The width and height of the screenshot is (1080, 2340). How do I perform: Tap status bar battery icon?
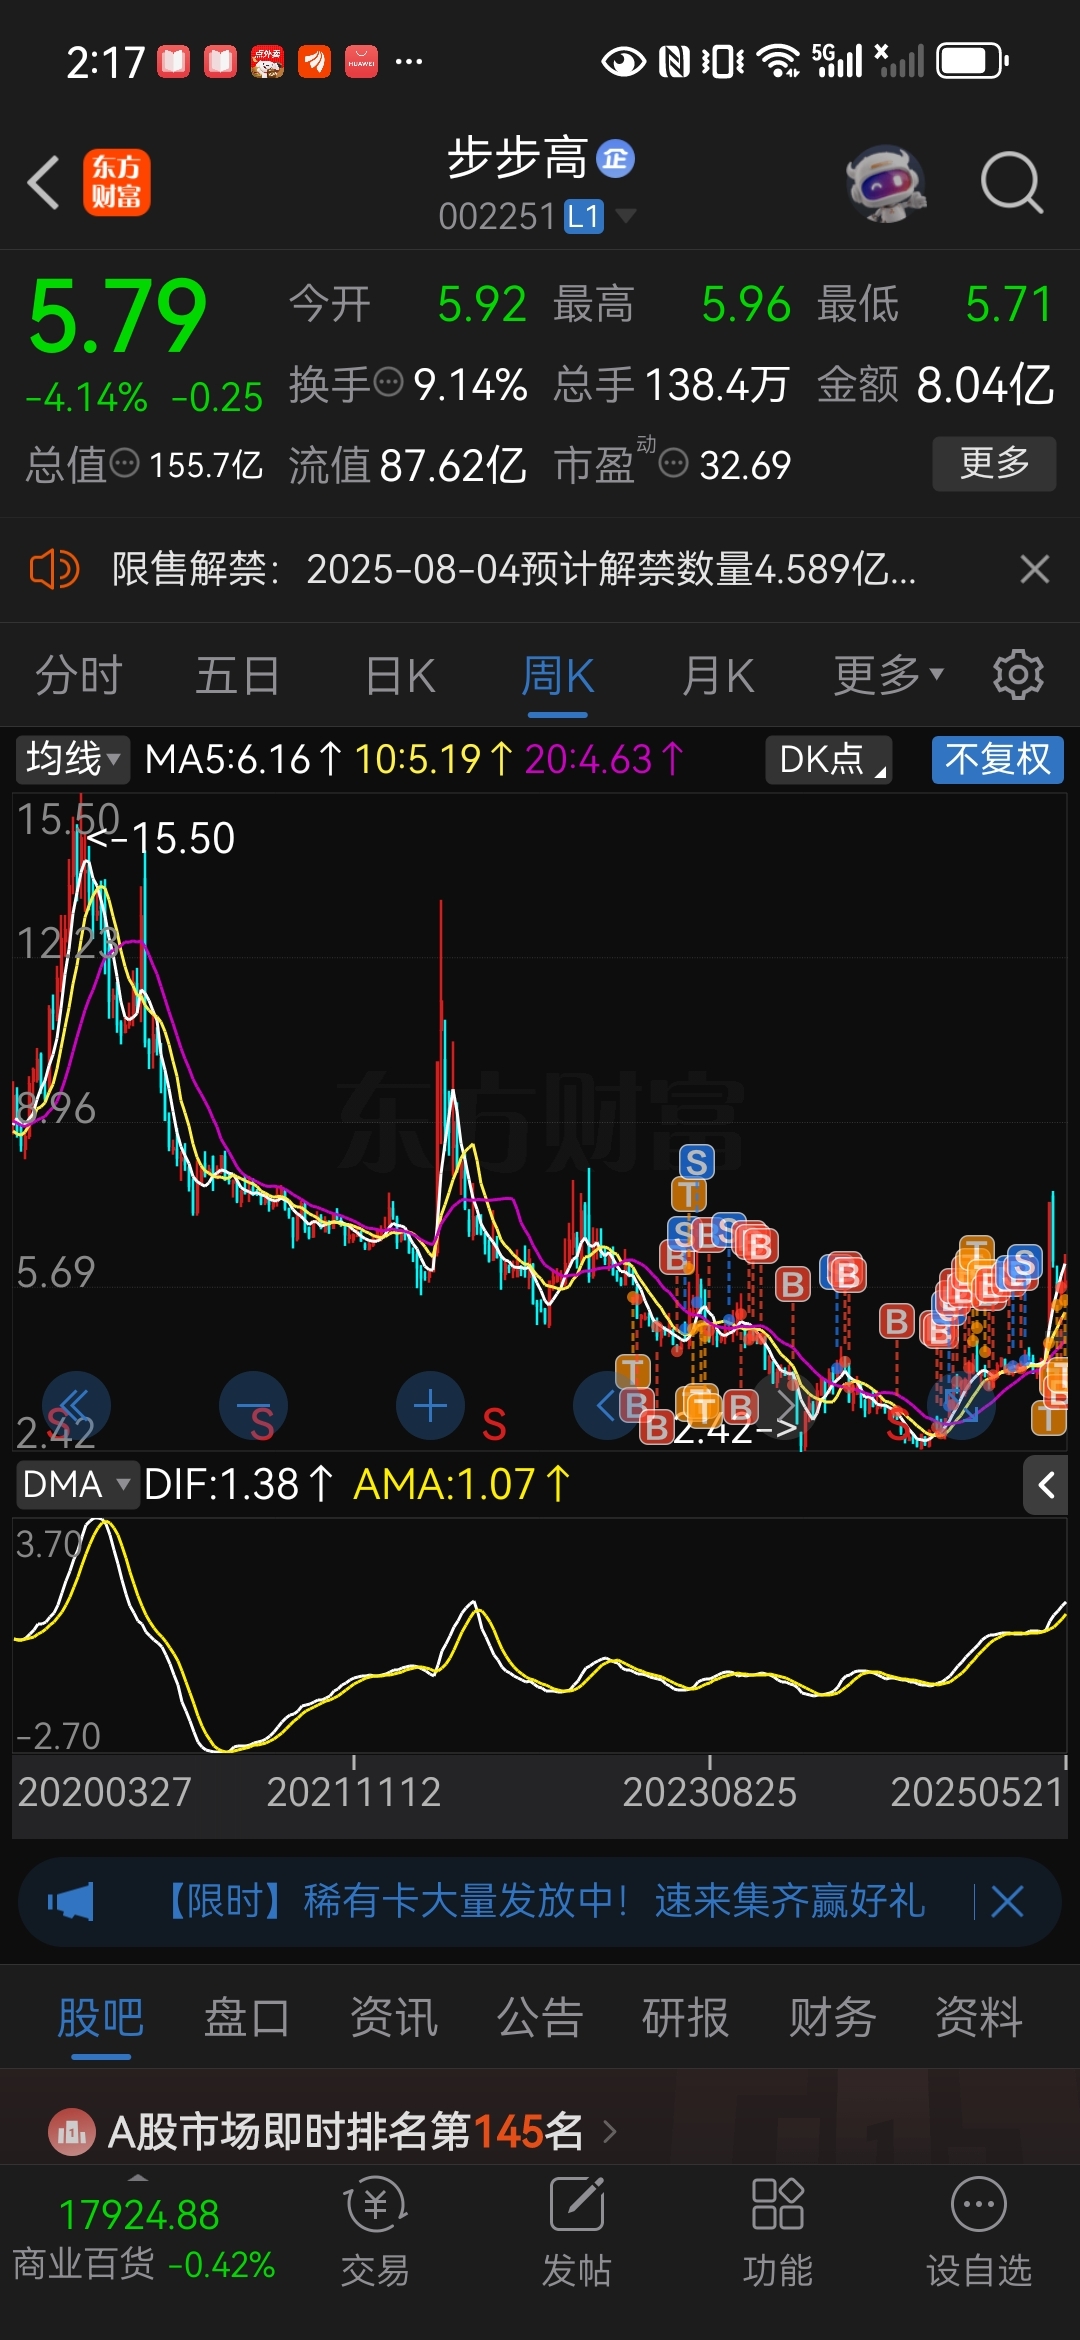[972, 61]
